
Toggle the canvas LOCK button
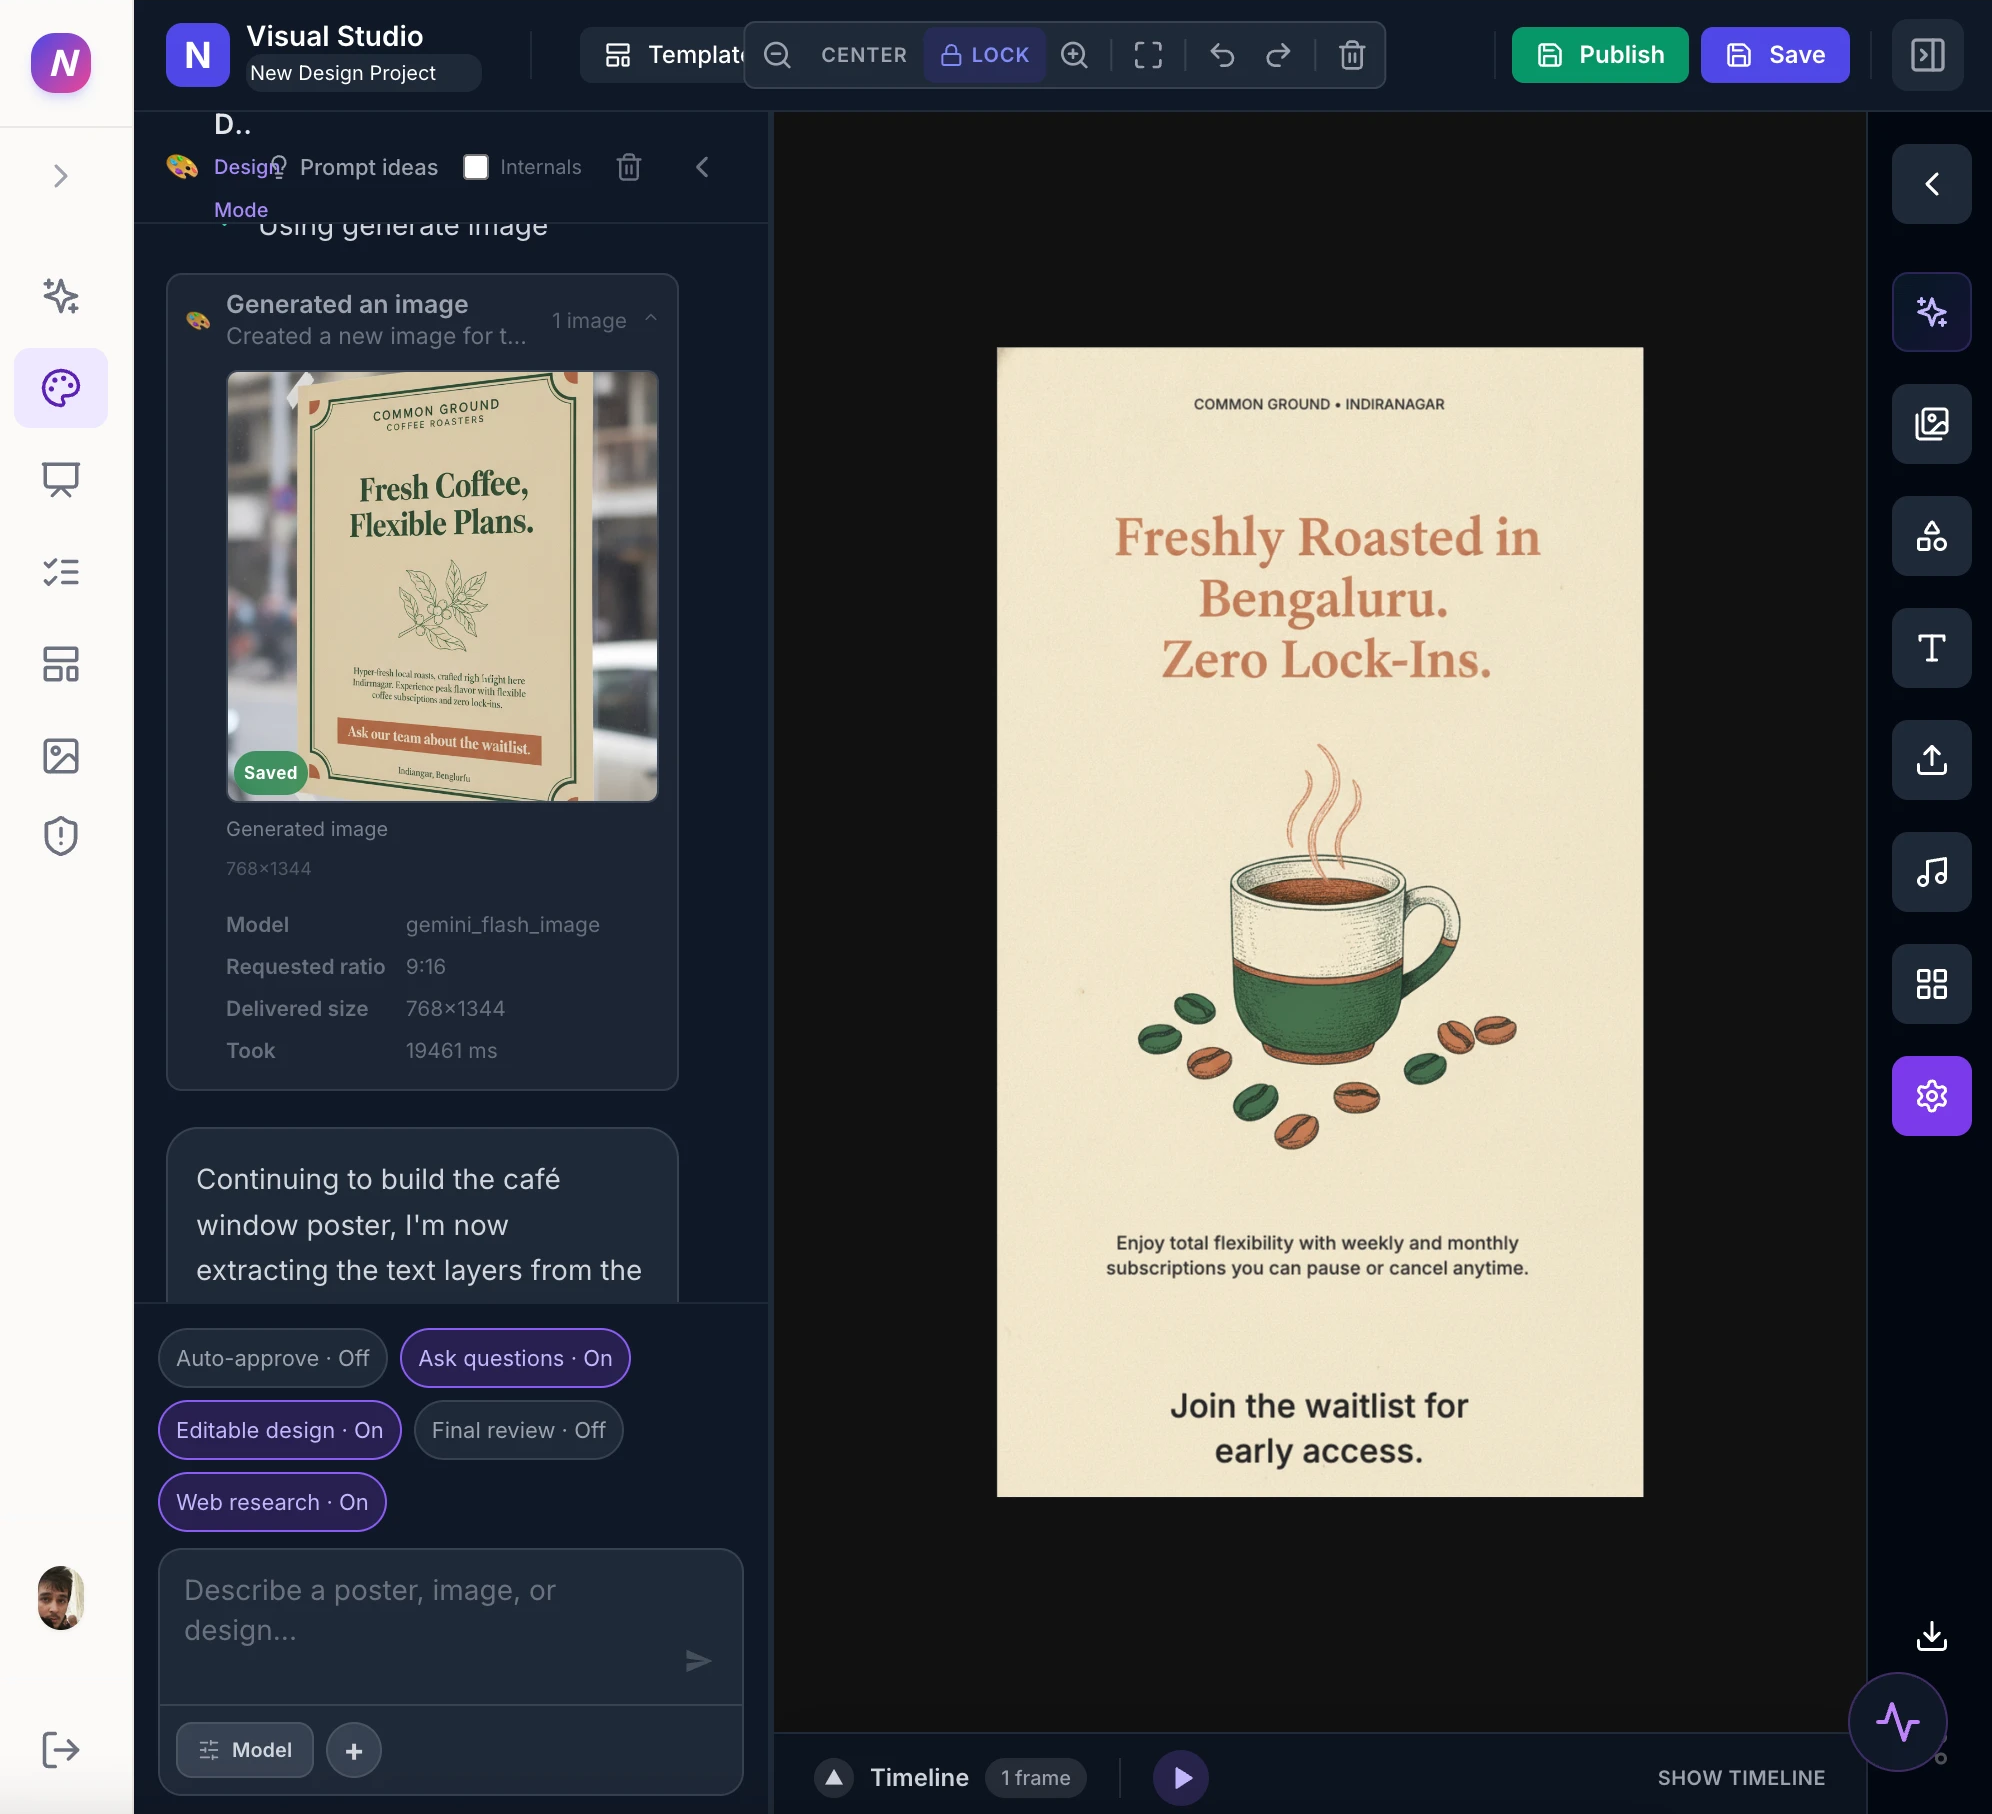pos(985,55)
